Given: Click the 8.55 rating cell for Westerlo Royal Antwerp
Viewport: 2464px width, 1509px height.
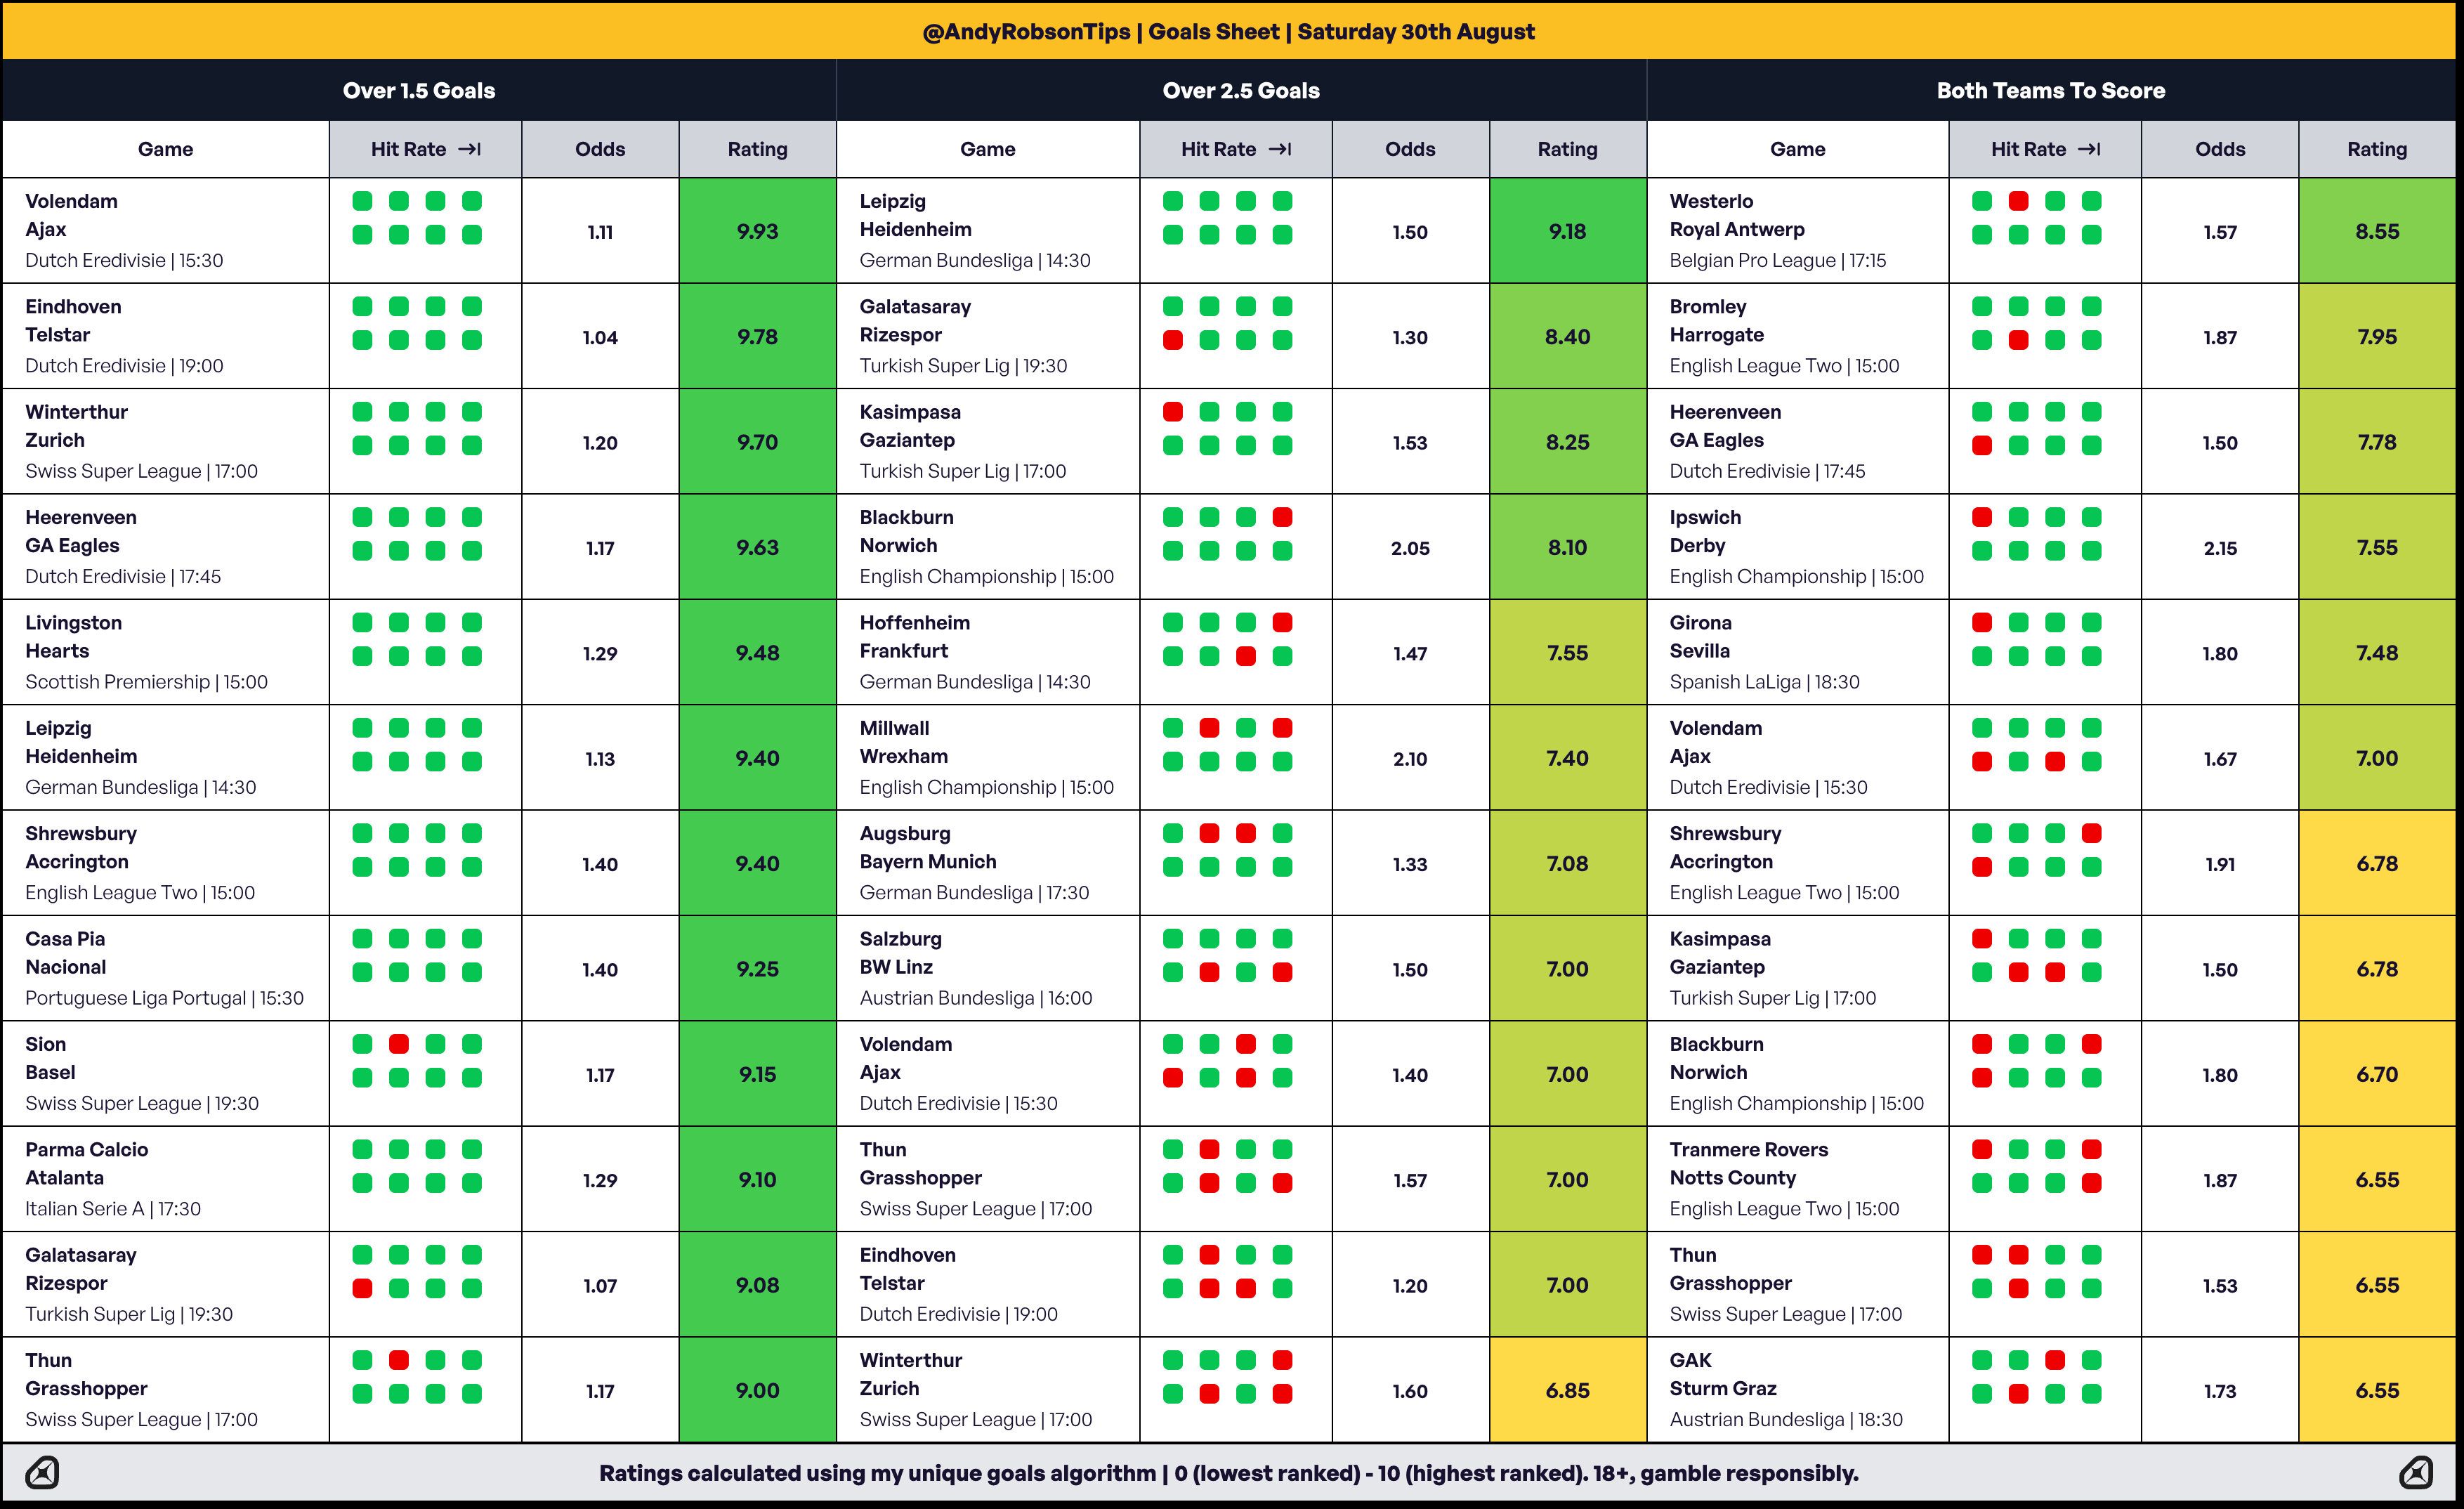Looking at the screenshot, I should [x=2377, y=231].
